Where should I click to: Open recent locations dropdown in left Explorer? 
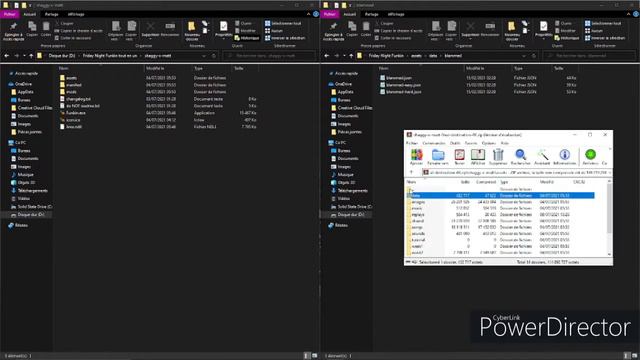[x=24, y=56]
